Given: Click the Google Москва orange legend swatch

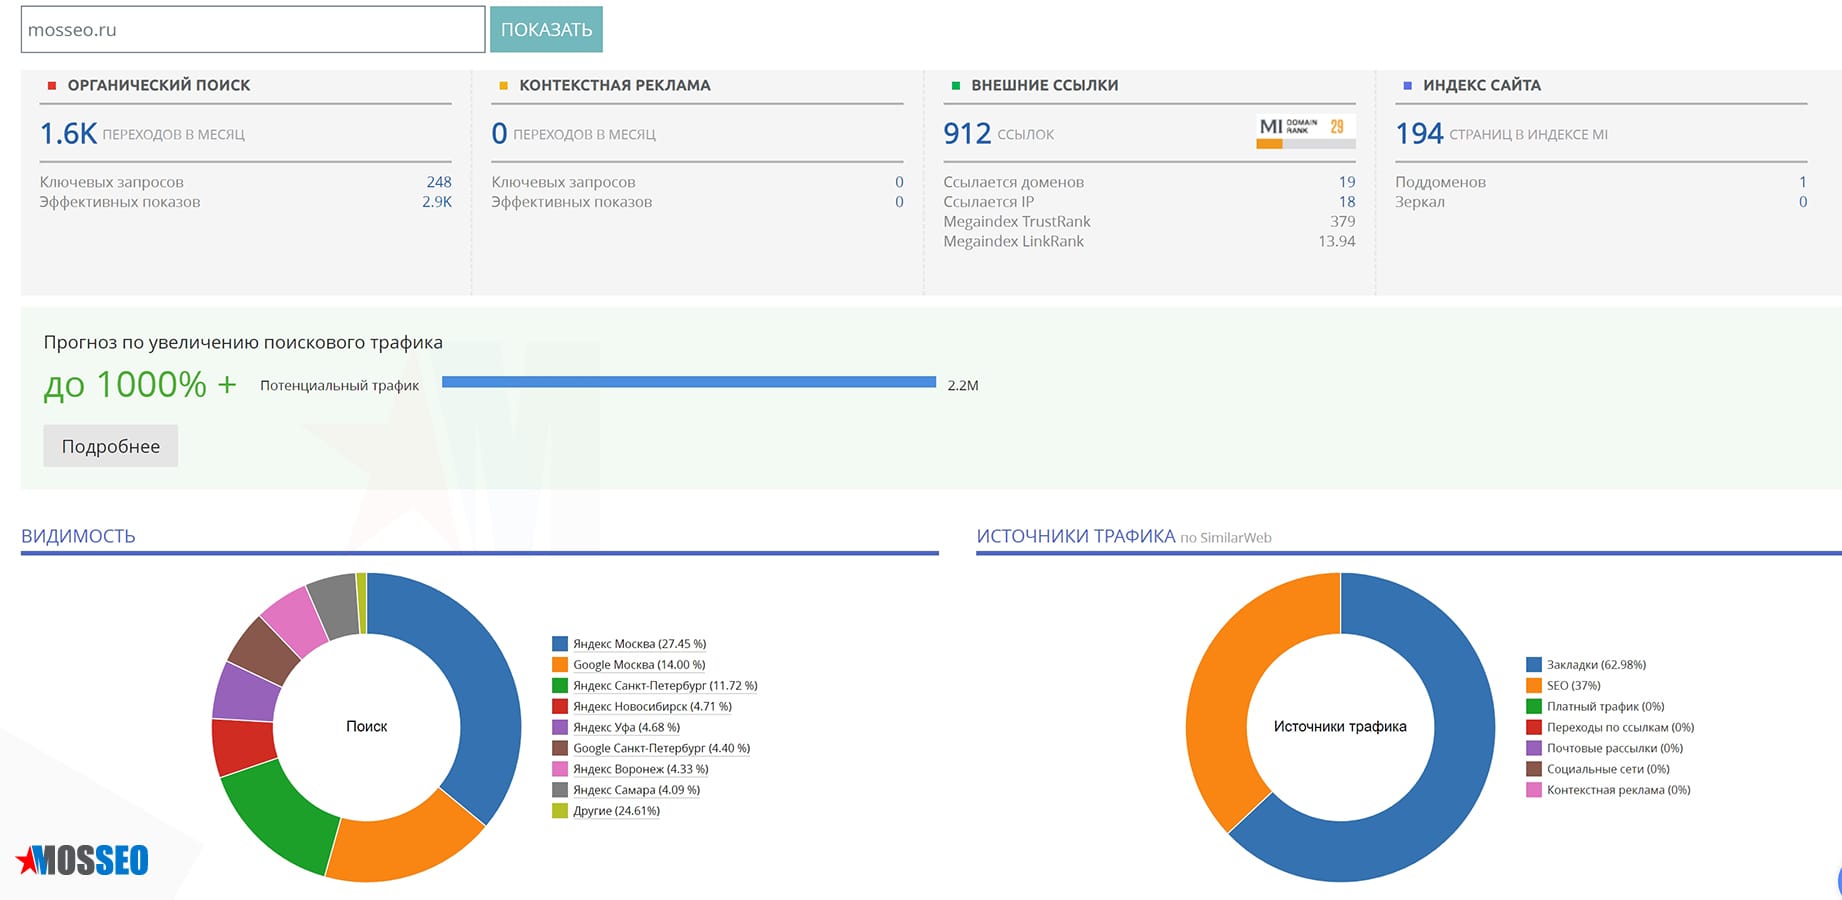Looking at the screenshot, I should 560,665.
